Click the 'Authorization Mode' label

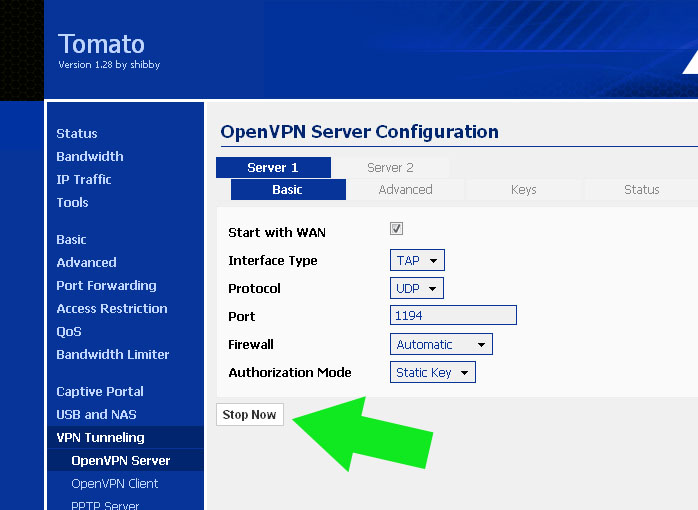click(x=290, y=372)
